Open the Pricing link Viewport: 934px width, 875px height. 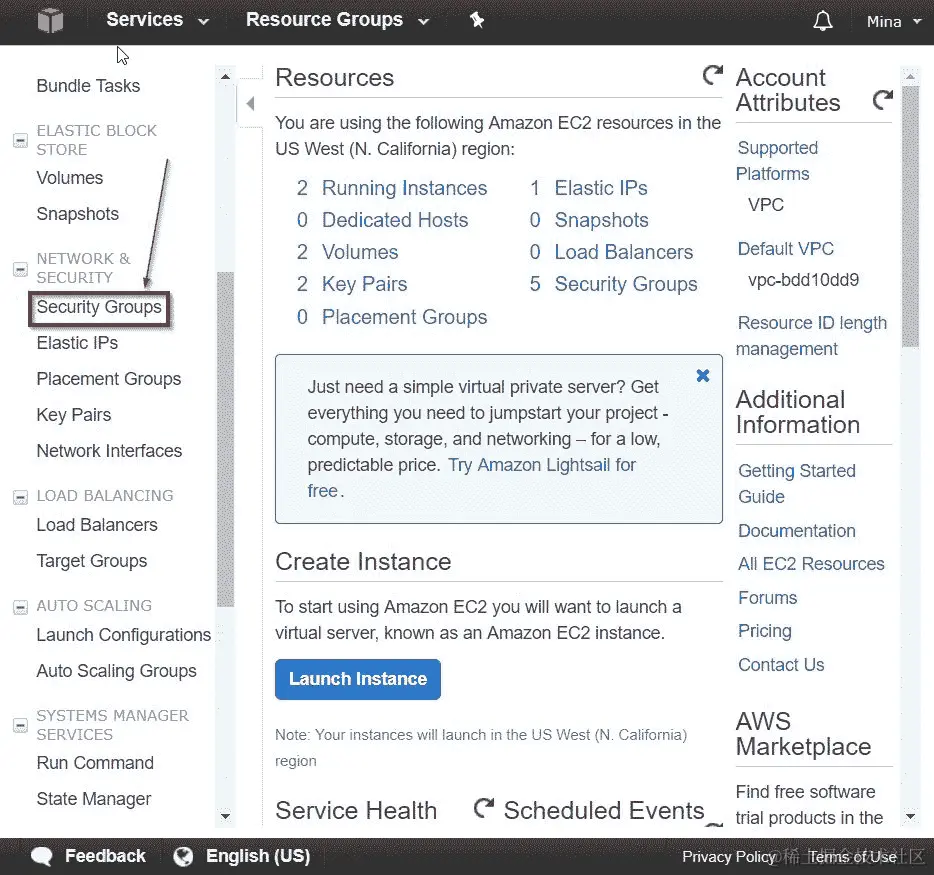click(x=765, y=631)
